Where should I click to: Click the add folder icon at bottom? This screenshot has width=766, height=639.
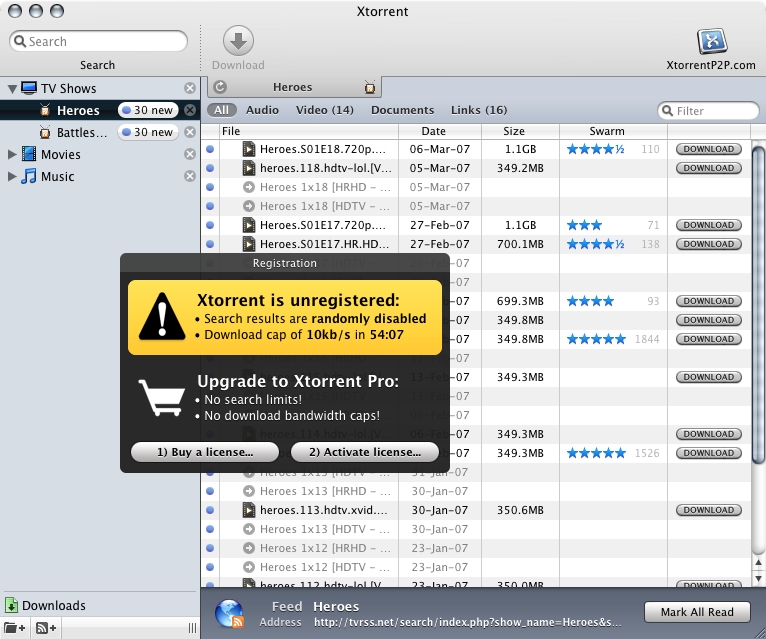pyautogui.click(x=15, y=628)
